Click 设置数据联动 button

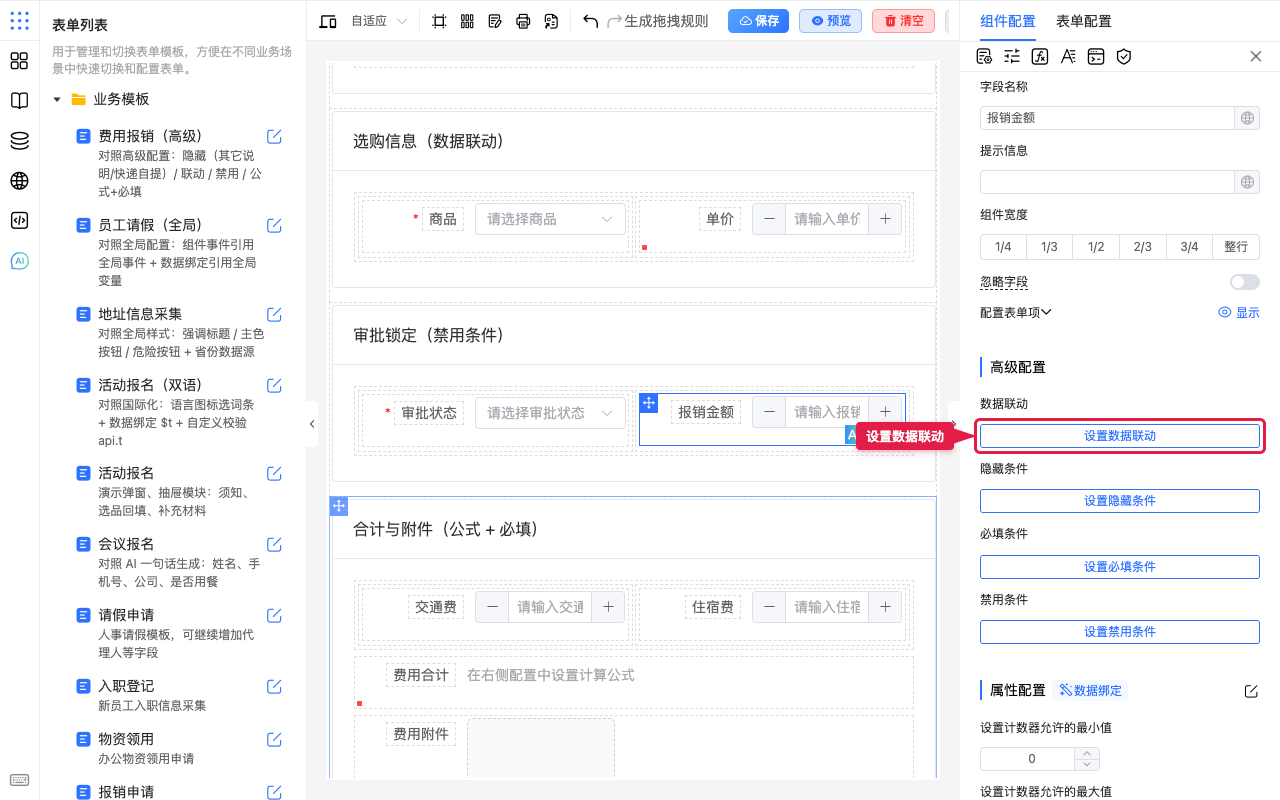[1120, 436]
